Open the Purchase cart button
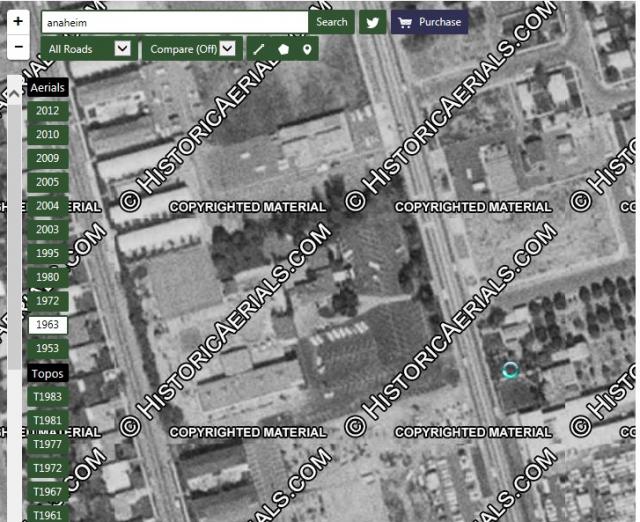 click(429, 22)
